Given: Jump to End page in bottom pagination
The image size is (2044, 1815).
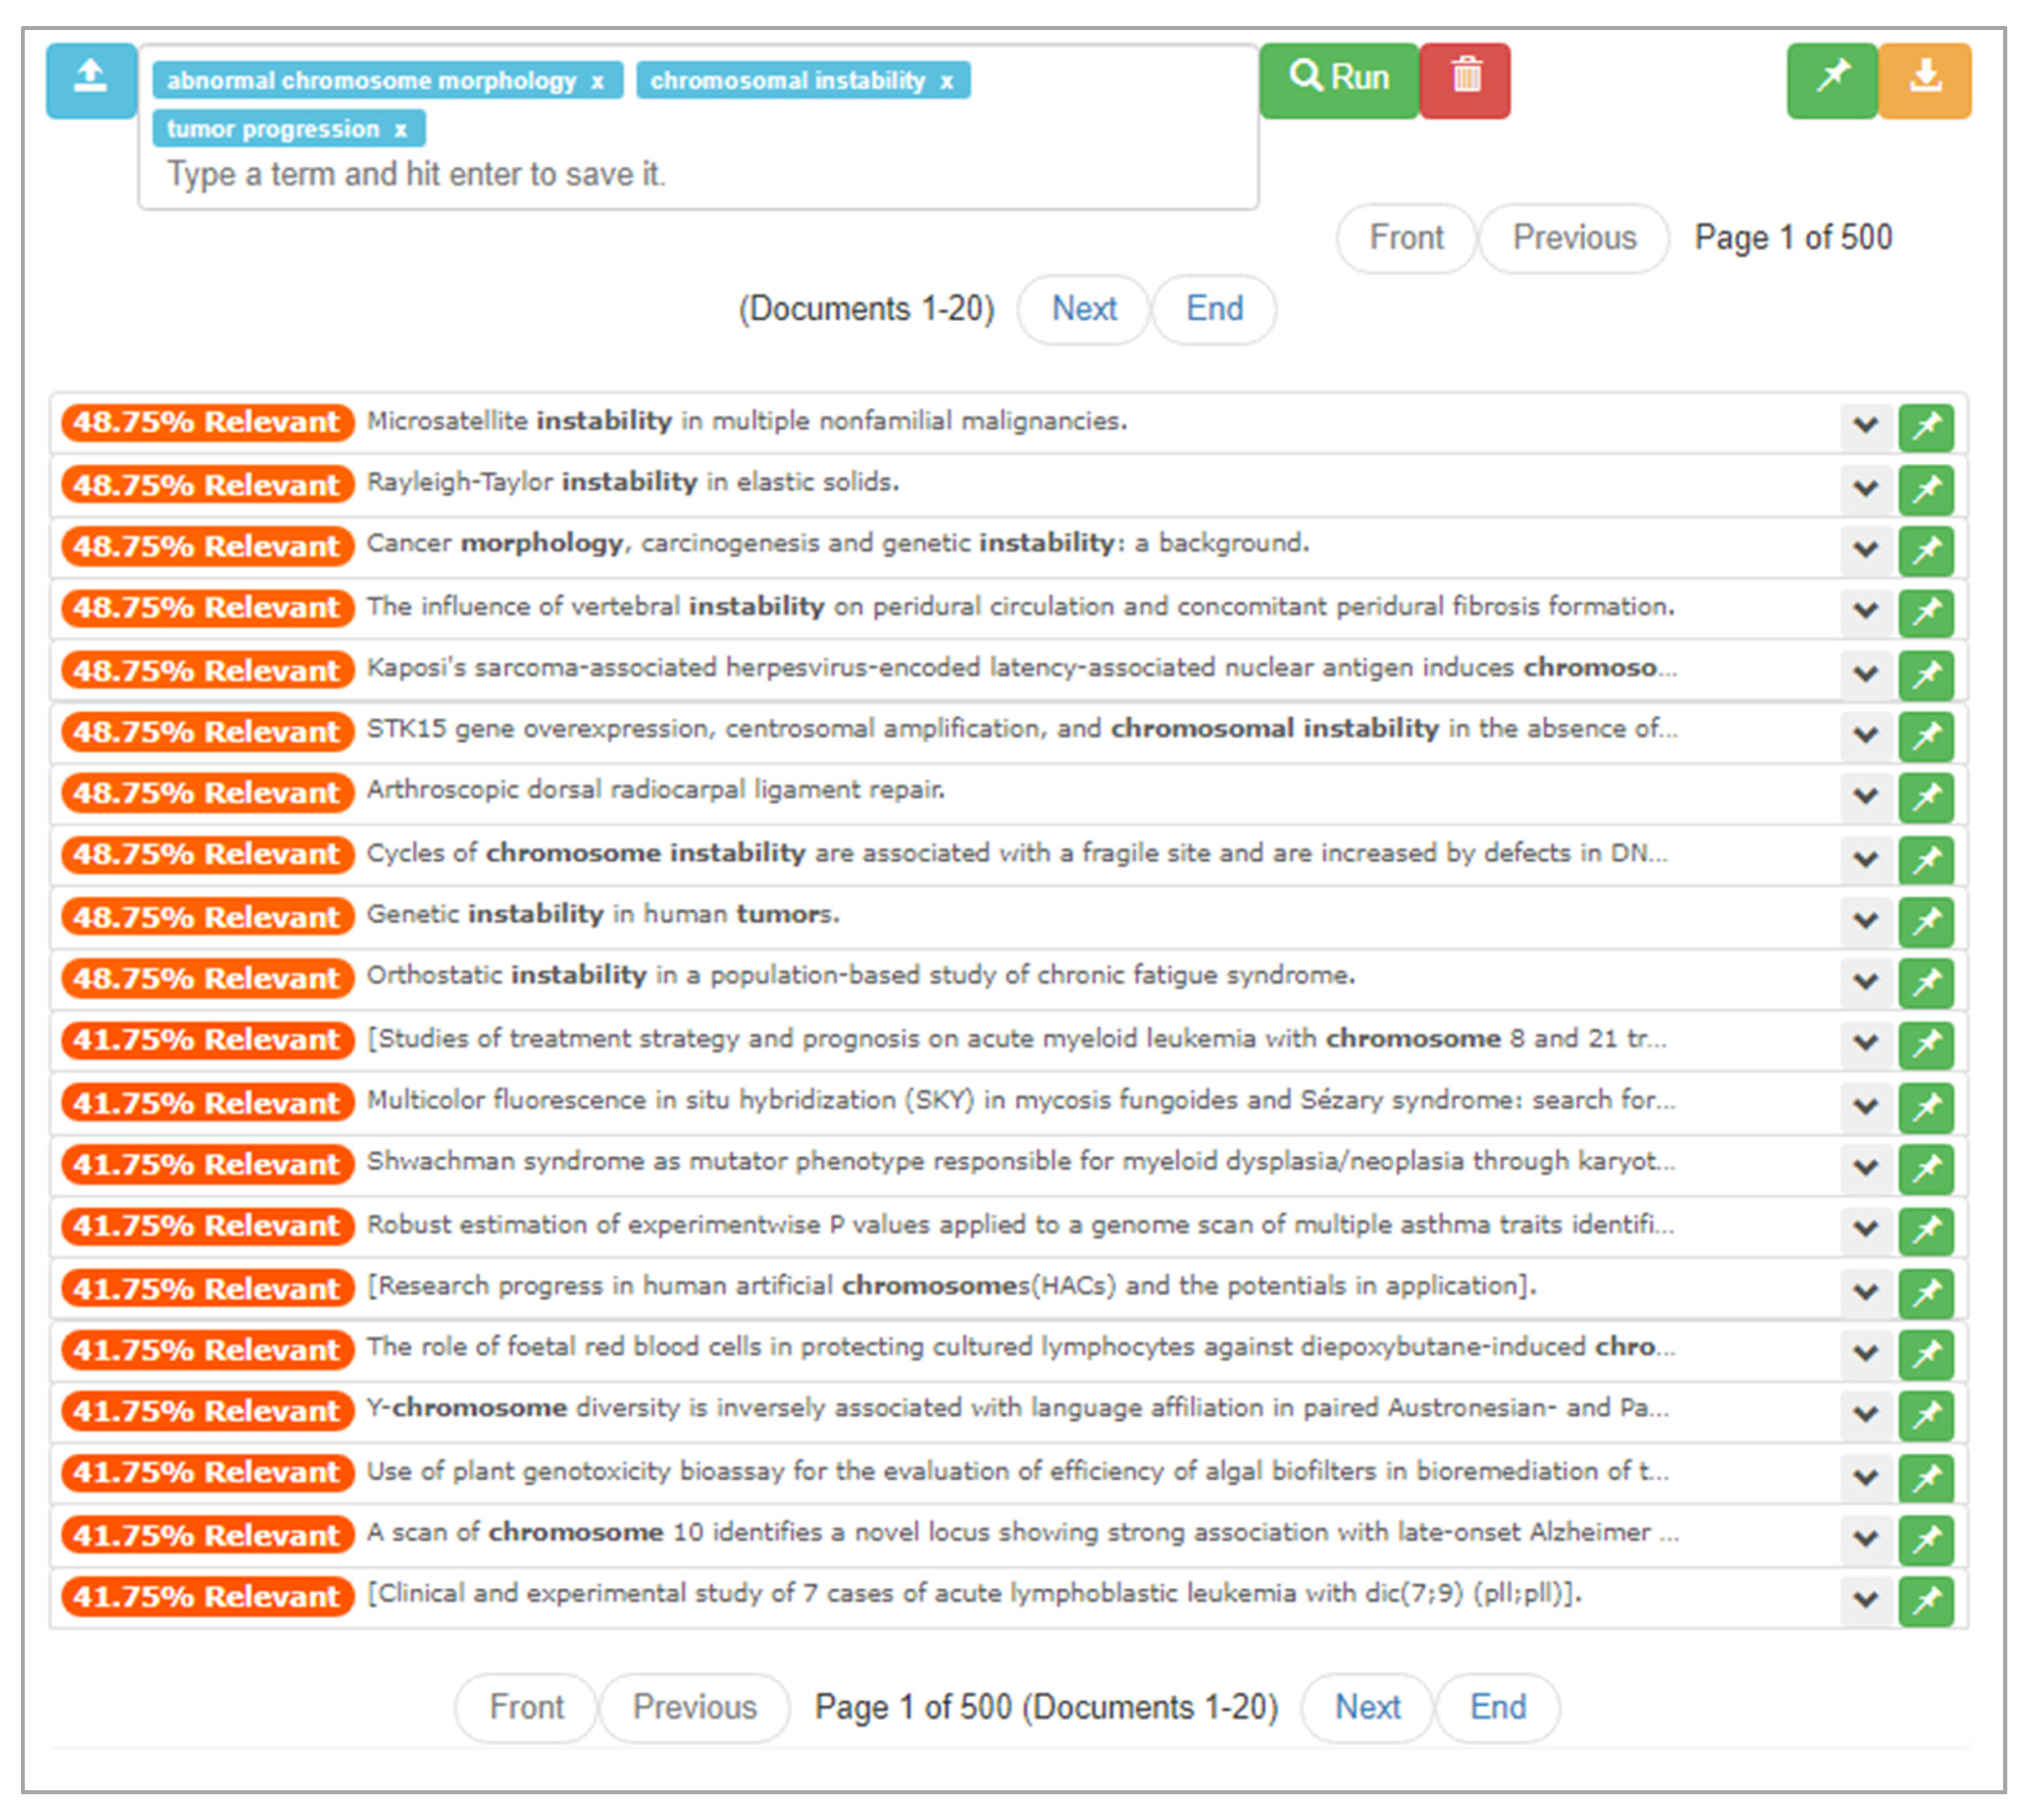Looking at the screenshot, I should pos(1497,1707).
